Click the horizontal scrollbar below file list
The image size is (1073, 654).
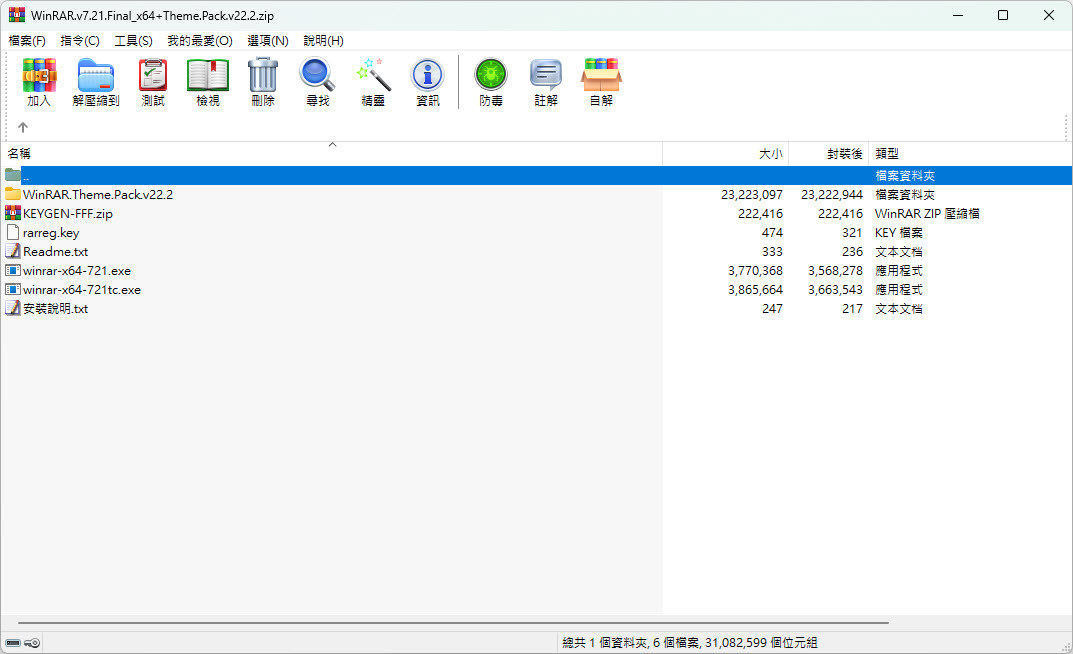pos(453,623)
